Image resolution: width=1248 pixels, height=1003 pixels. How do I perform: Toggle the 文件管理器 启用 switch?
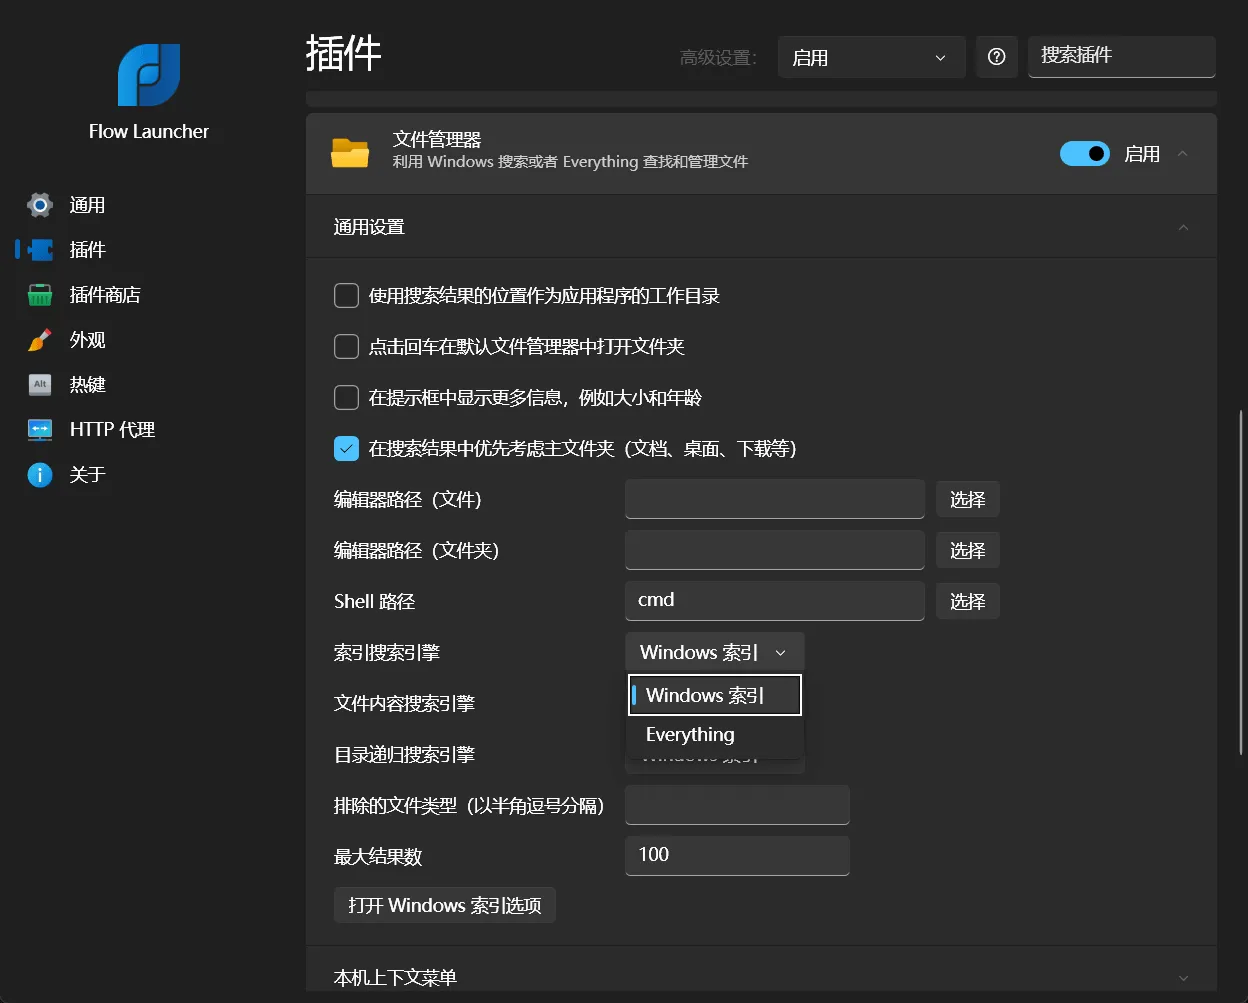click(1085, 153)
